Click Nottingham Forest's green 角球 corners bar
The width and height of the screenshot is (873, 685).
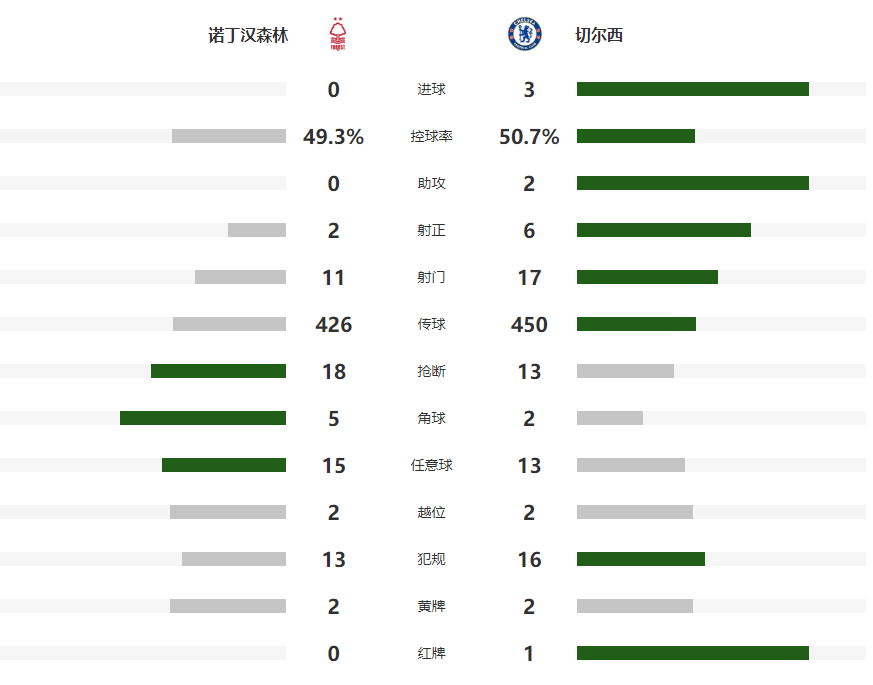(x=203, y=418)
